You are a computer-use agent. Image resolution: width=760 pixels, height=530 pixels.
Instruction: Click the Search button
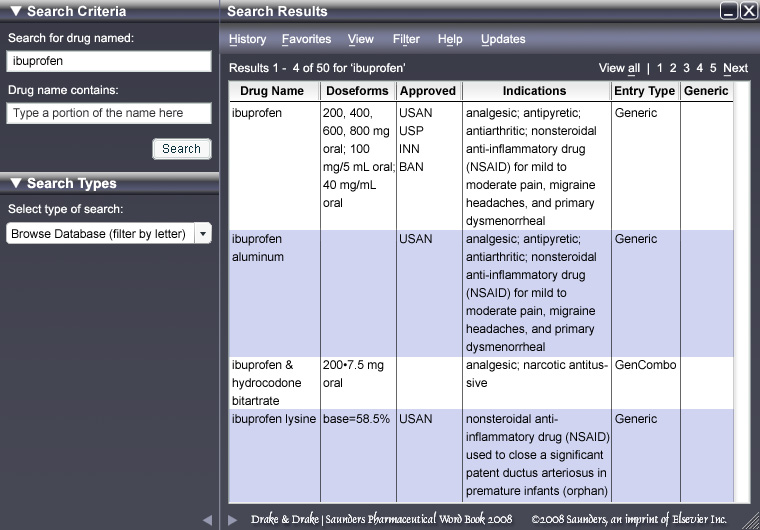coord(181,149)
